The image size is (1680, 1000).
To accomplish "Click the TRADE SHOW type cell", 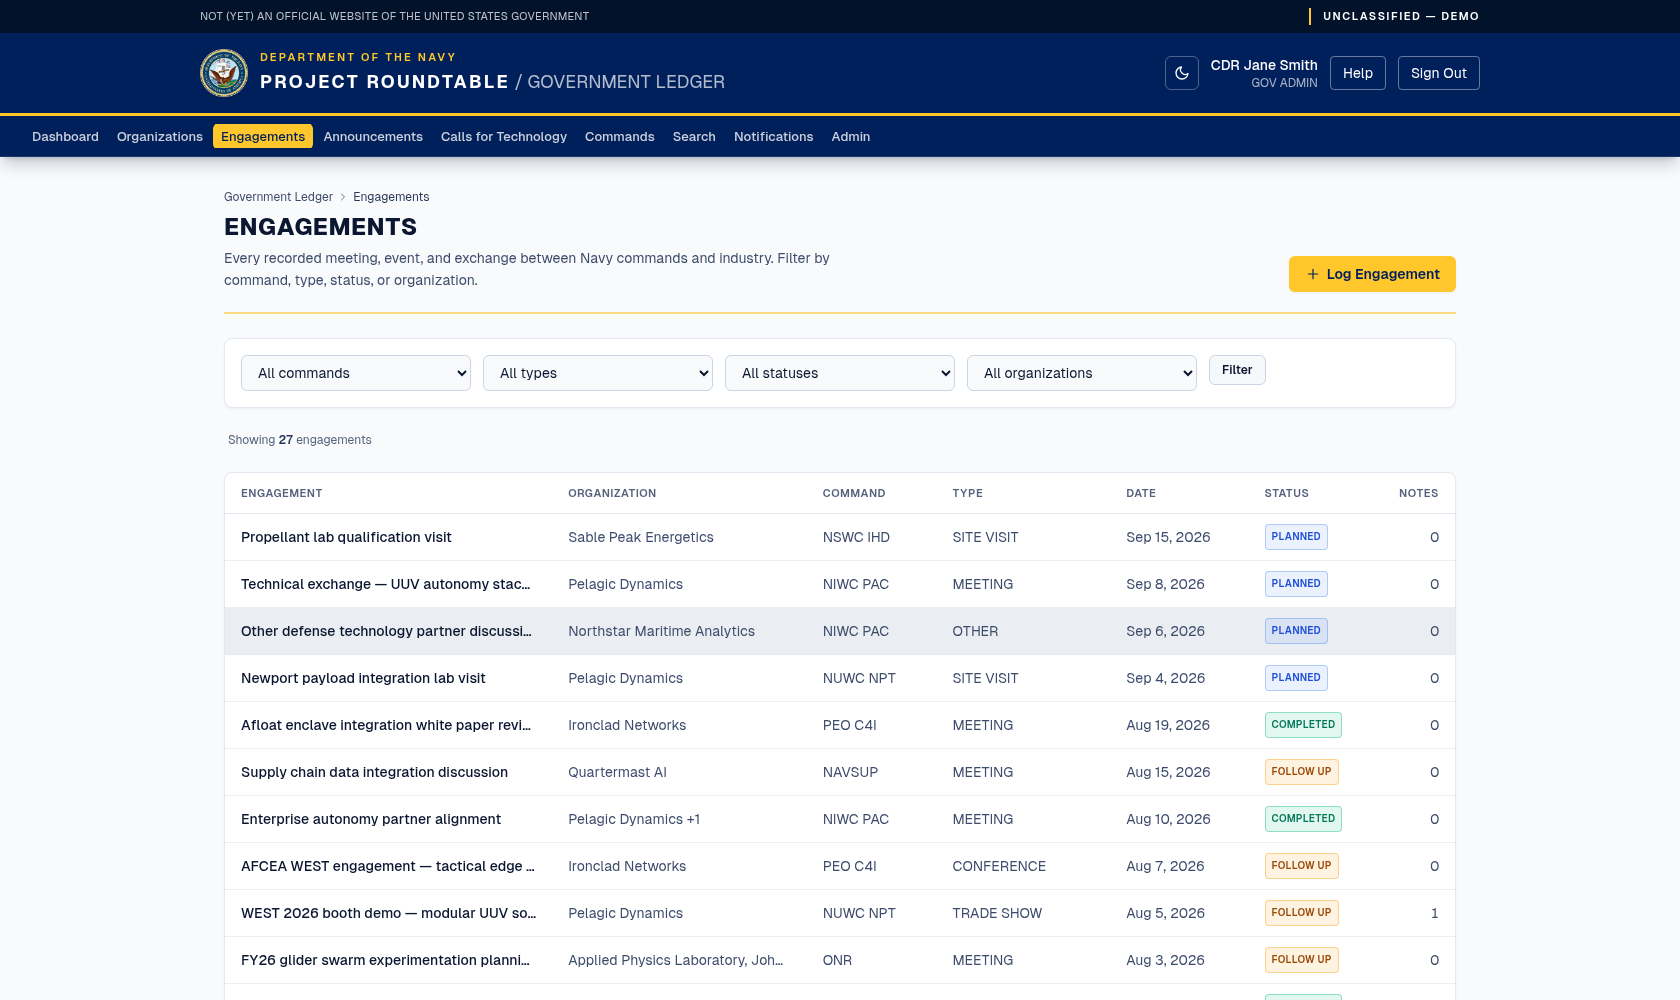I will (x=997, y=913).
